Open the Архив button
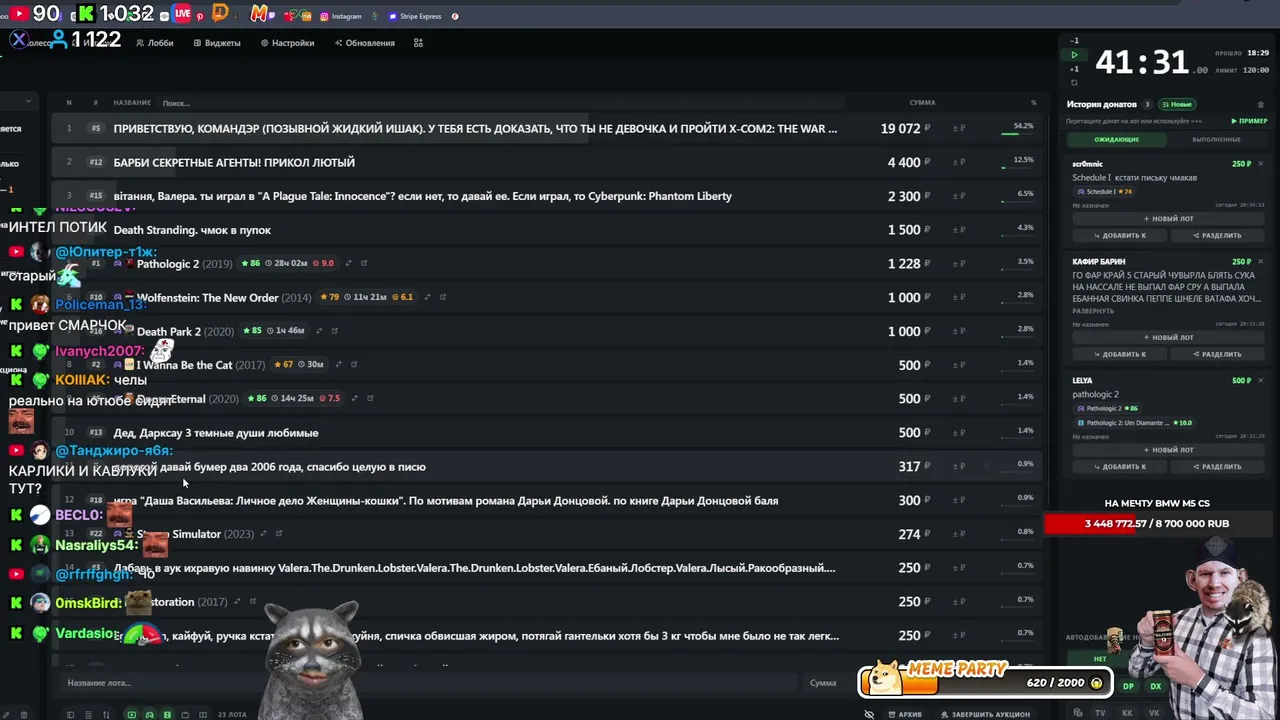This screenshot has width=1280, height=720. pyautogui.click(x=903, y=715)
